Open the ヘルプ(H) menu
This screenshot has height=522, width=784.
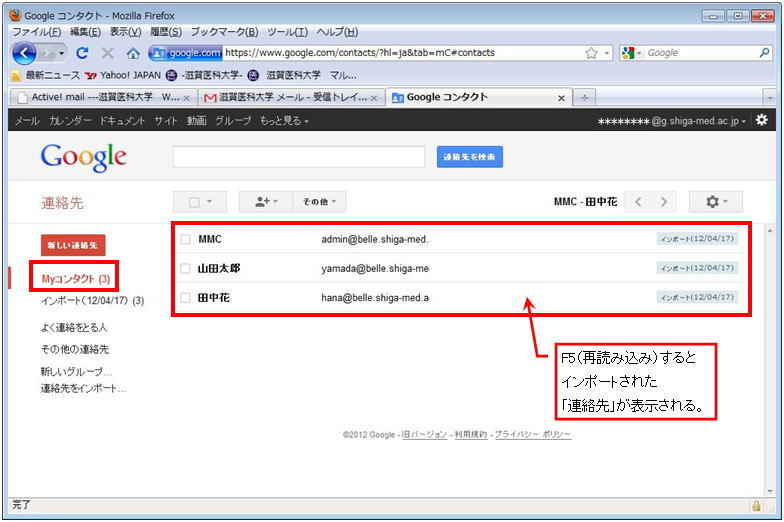[x=338, y=32]
